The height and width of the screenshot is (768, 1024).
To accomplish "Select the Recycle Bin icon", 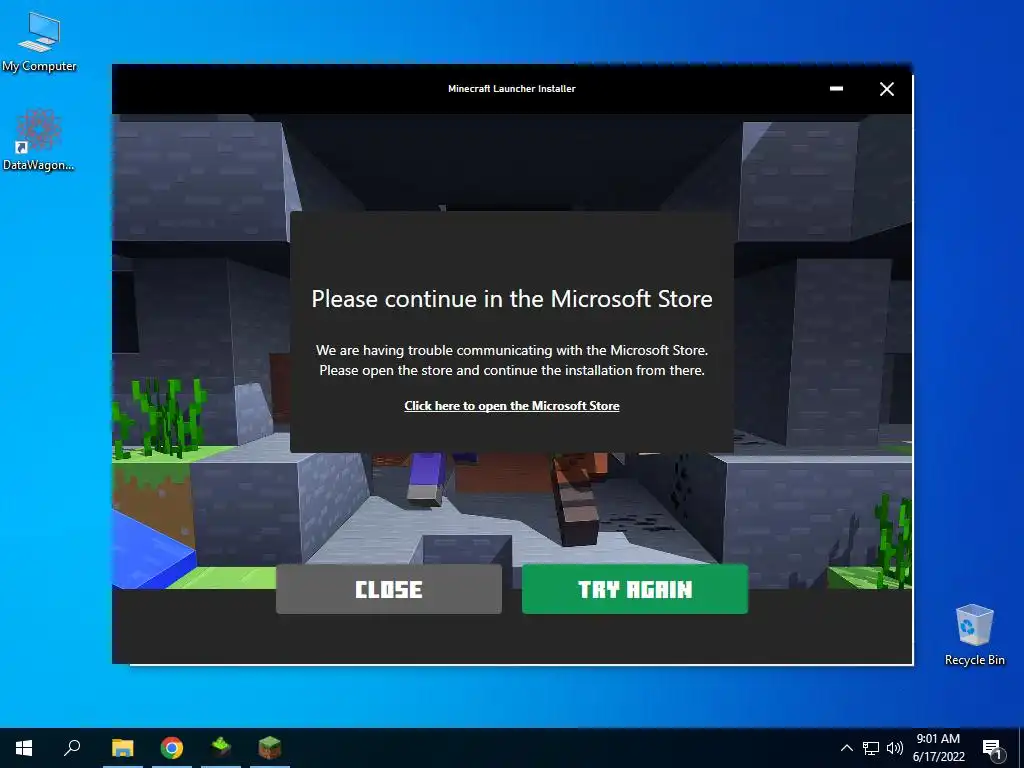I will point(974,635).
